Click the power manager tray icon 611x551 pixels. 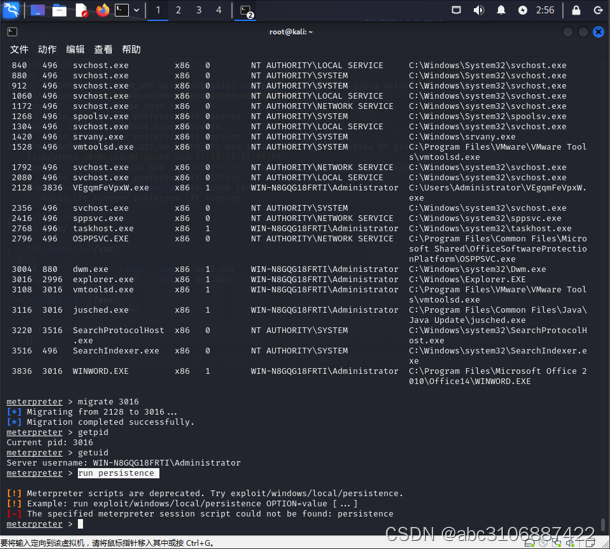(x=523, y=10)
